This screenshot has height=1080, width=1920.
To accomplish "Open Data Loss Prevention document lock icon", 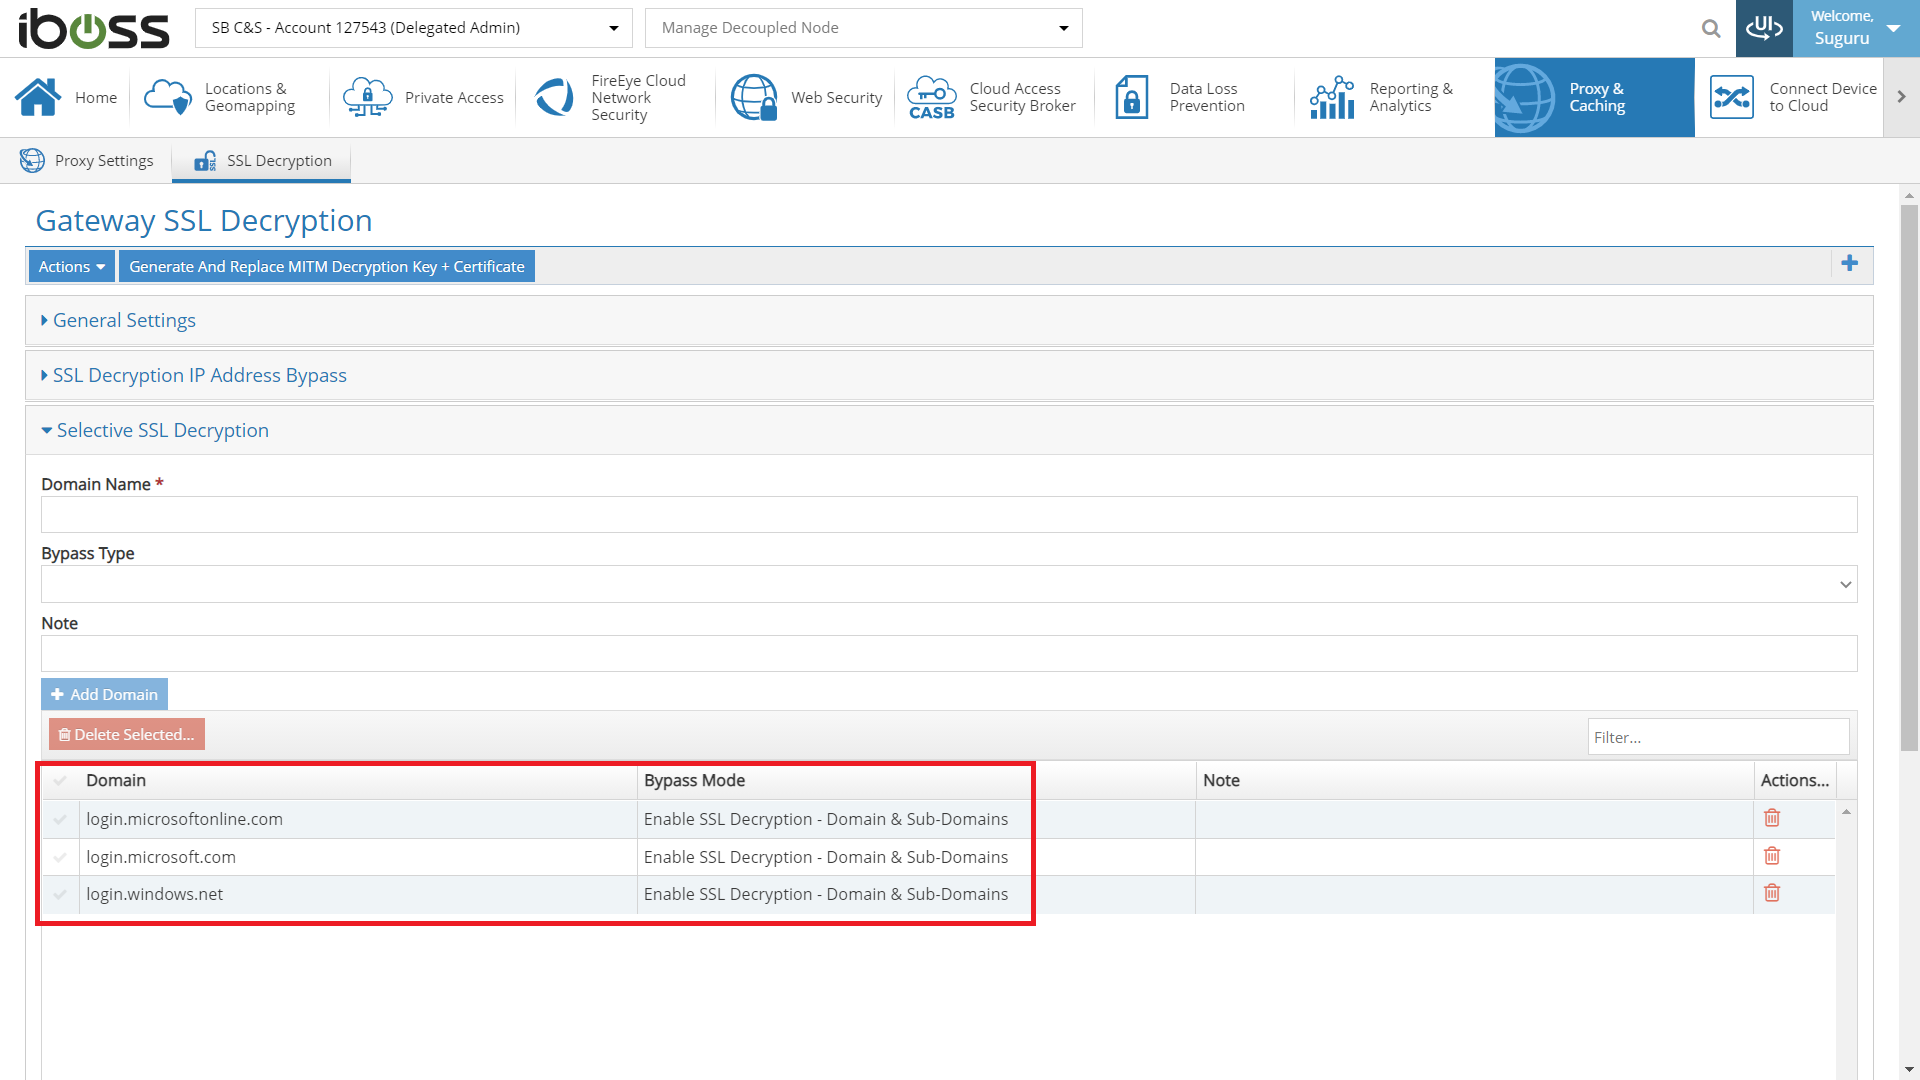I will point(1132,97).
